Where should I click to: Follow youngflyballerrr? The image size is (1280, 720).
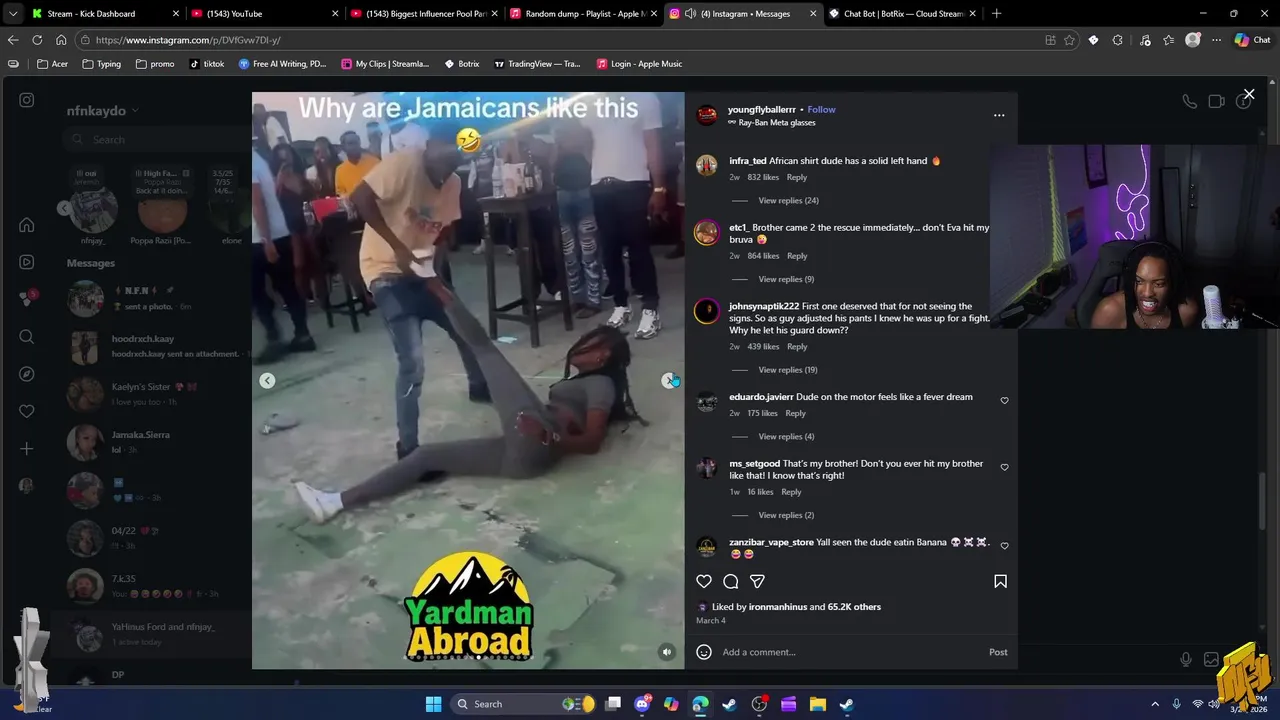point(821,109)
